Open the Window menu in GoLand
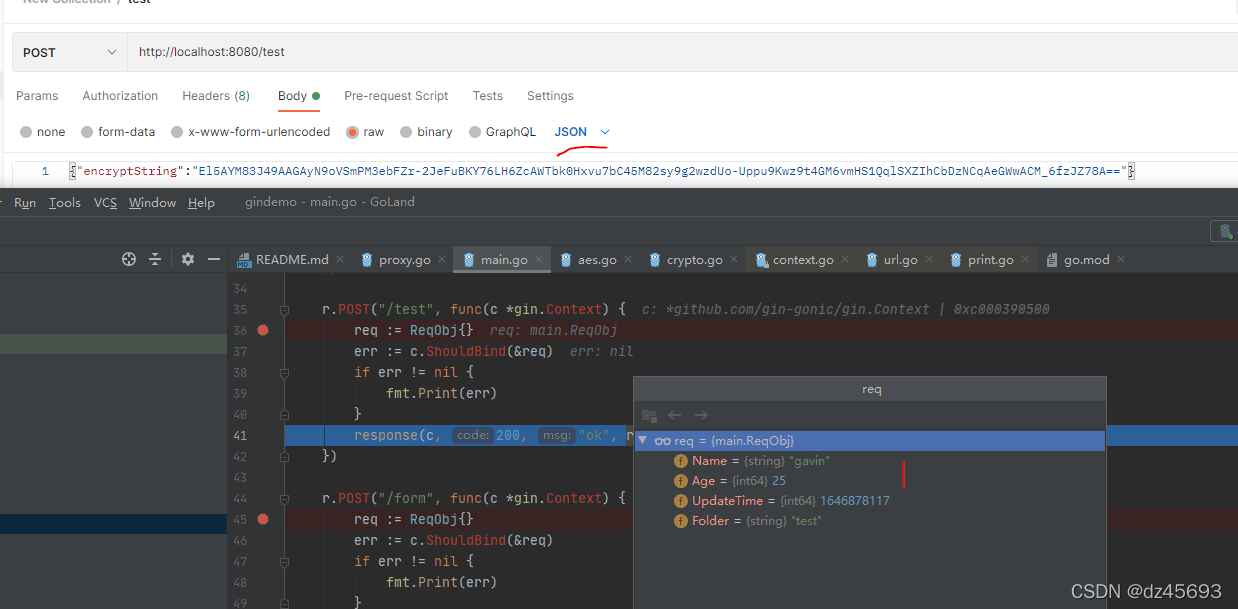Image resolution: width=1238 pixels, height=609 pixels. tap(152, 202)
